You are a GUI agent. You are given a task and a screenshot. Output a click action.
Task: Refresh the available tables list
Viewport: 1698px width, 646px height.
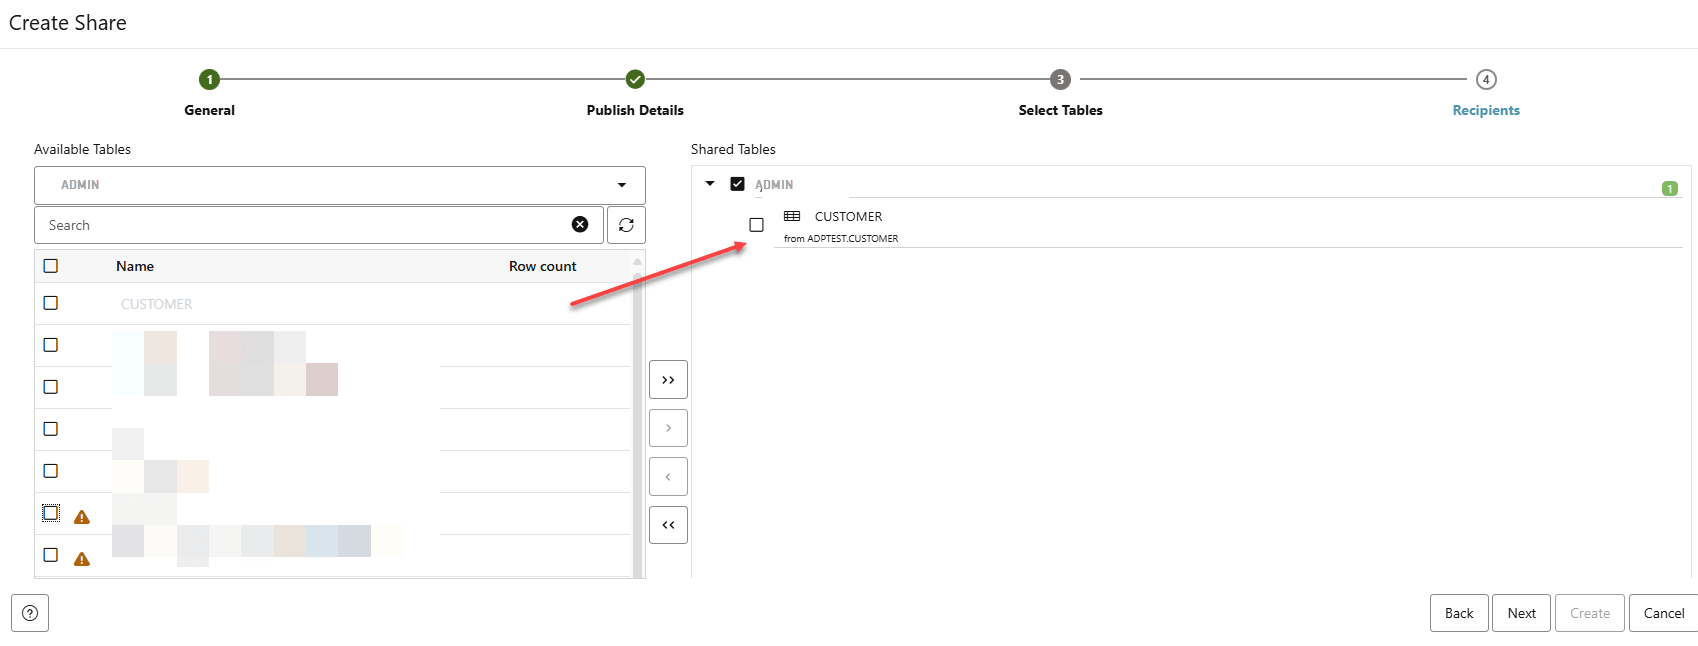coord(626,225)
